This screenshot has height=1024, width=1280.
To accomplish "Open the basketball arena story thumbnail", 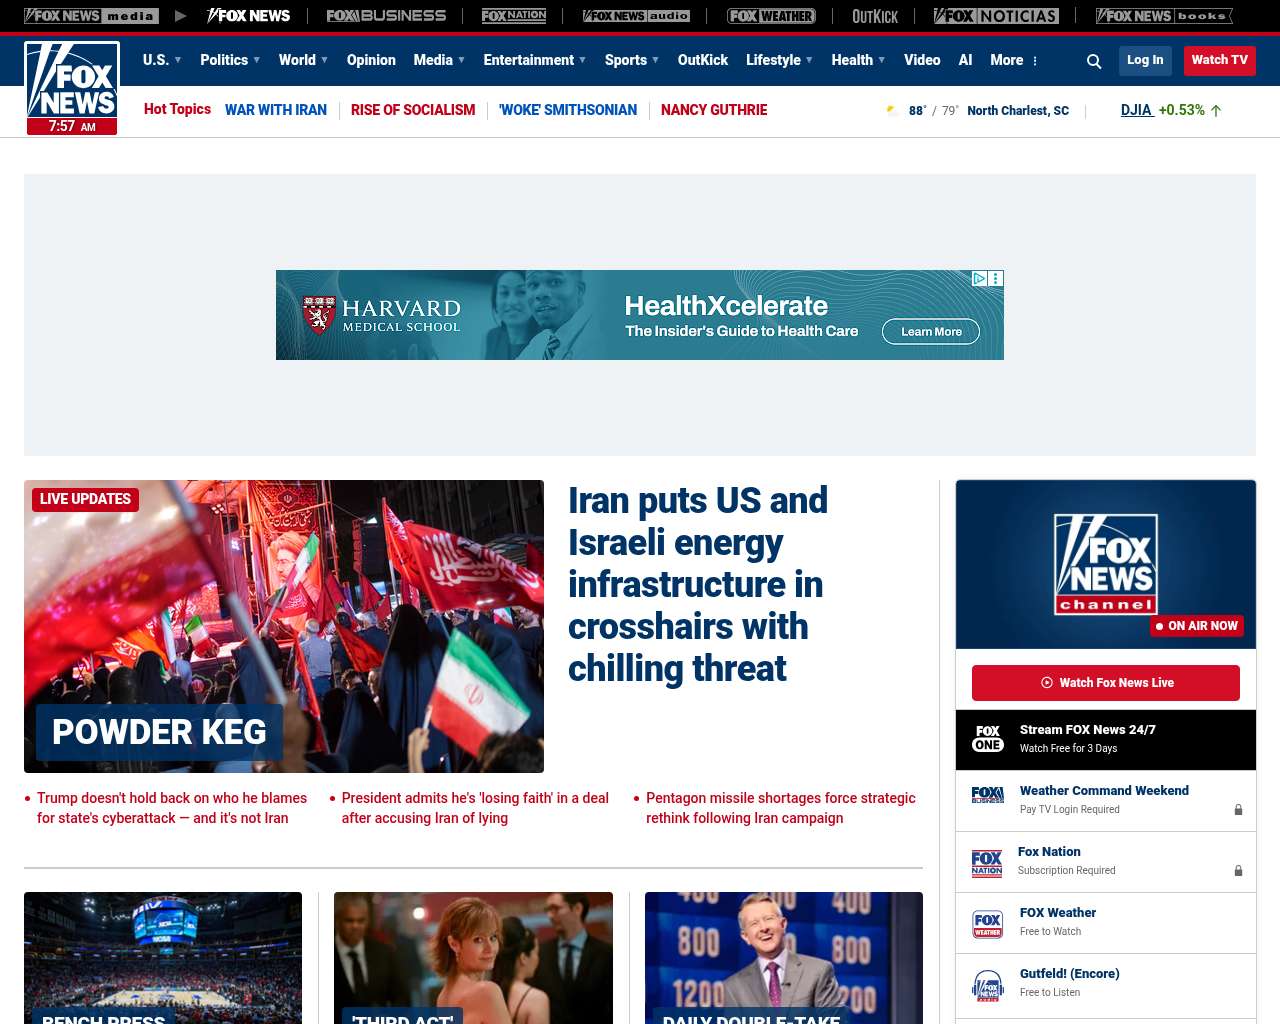I will pyautogui.click(x=163, y=958).
